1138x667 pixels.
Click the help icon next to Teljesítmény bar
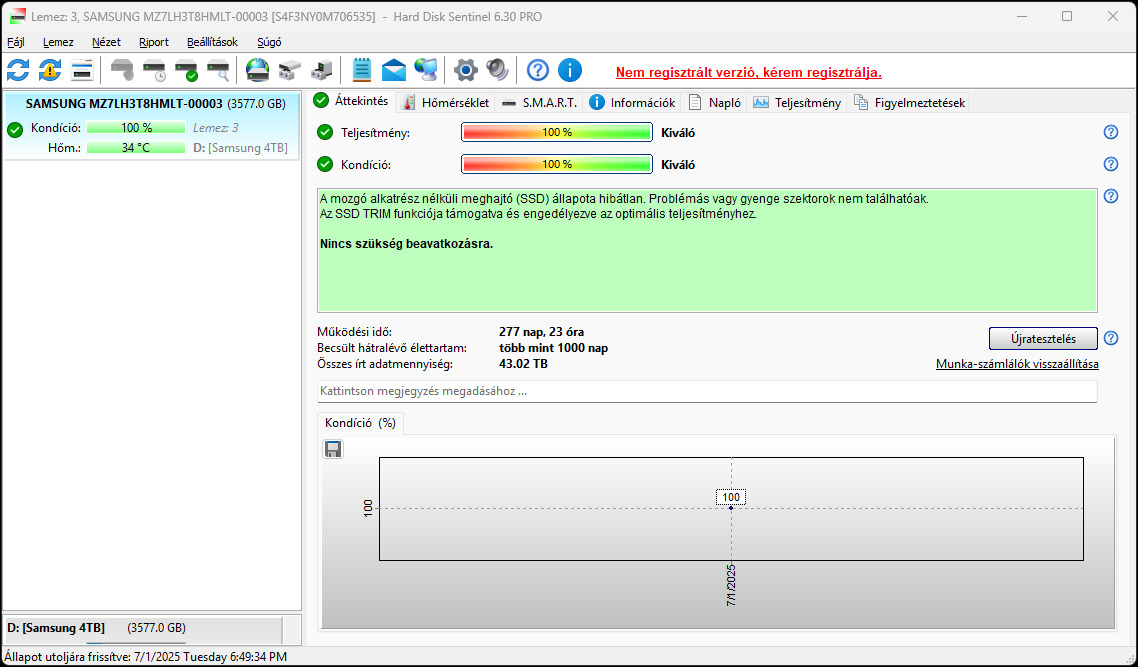(1110, 132)
